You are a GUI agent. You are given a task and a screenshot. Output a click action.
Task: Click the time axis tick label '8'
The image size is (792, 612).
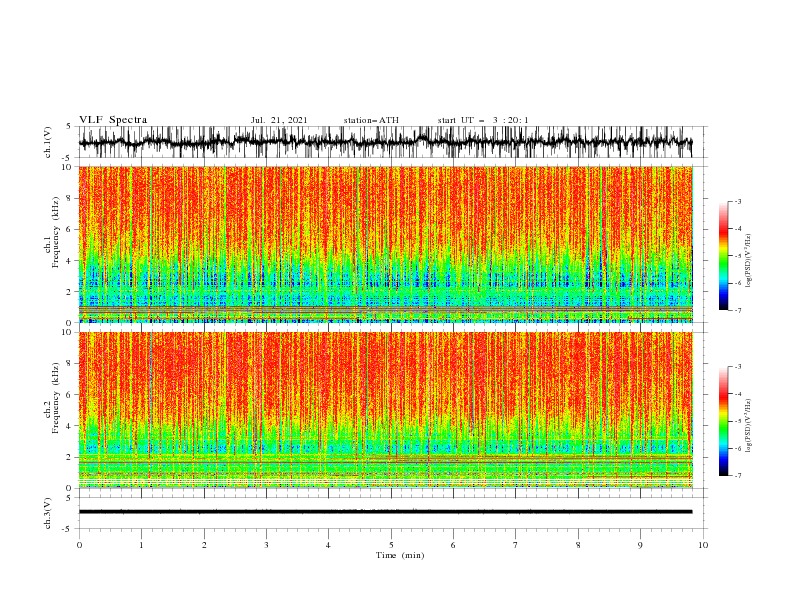tap(578, 545)
